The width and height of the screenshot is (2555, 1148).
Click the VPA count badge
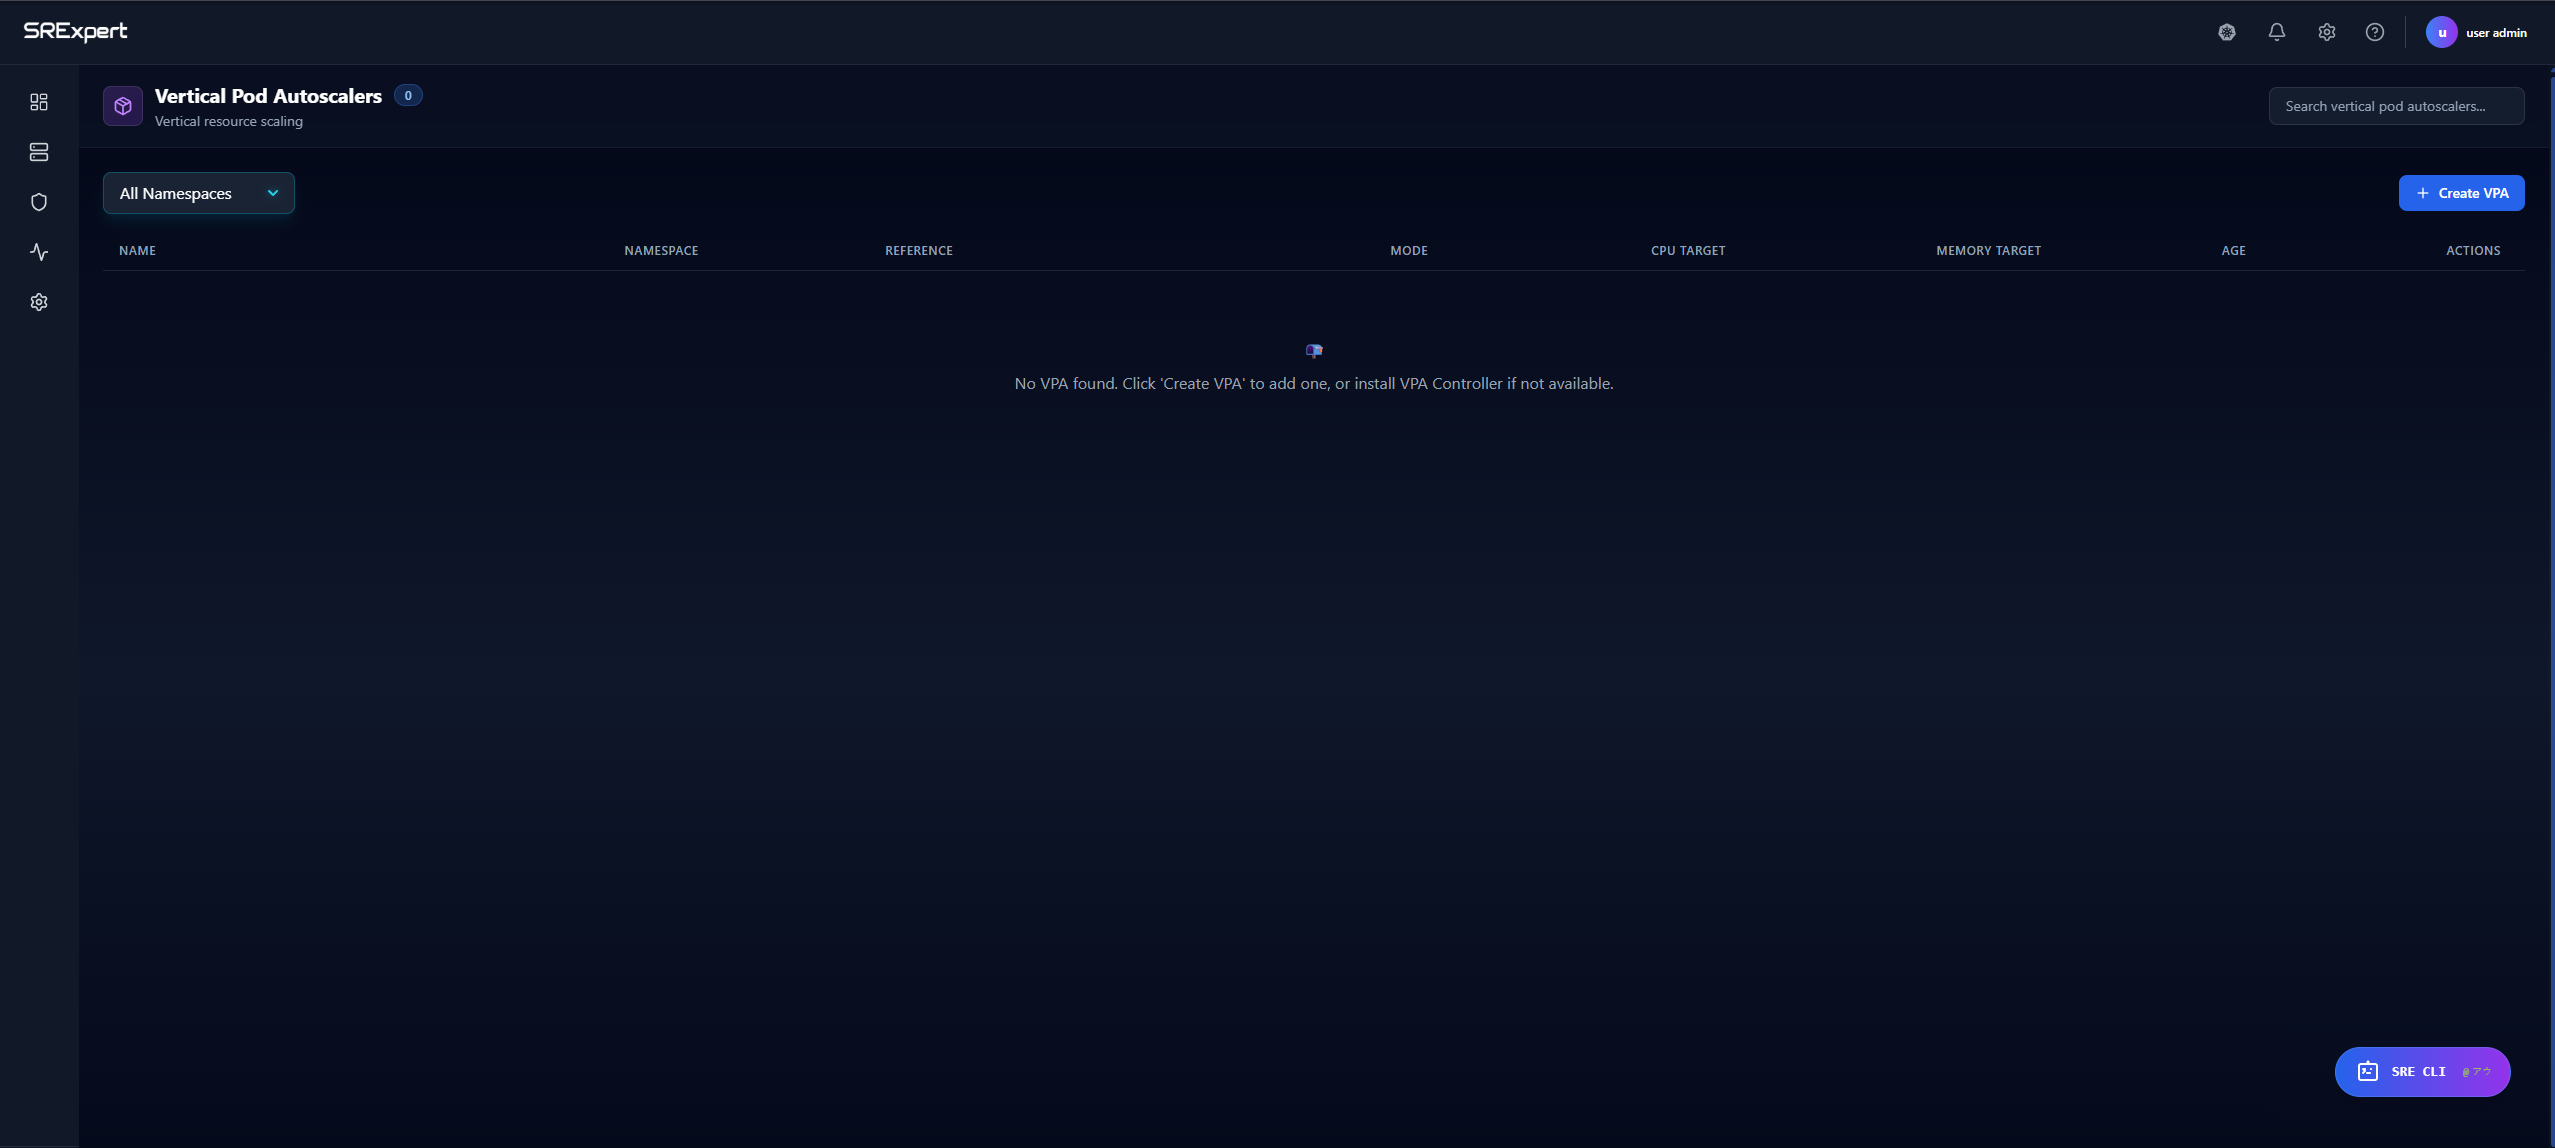[x=408, y=96]
